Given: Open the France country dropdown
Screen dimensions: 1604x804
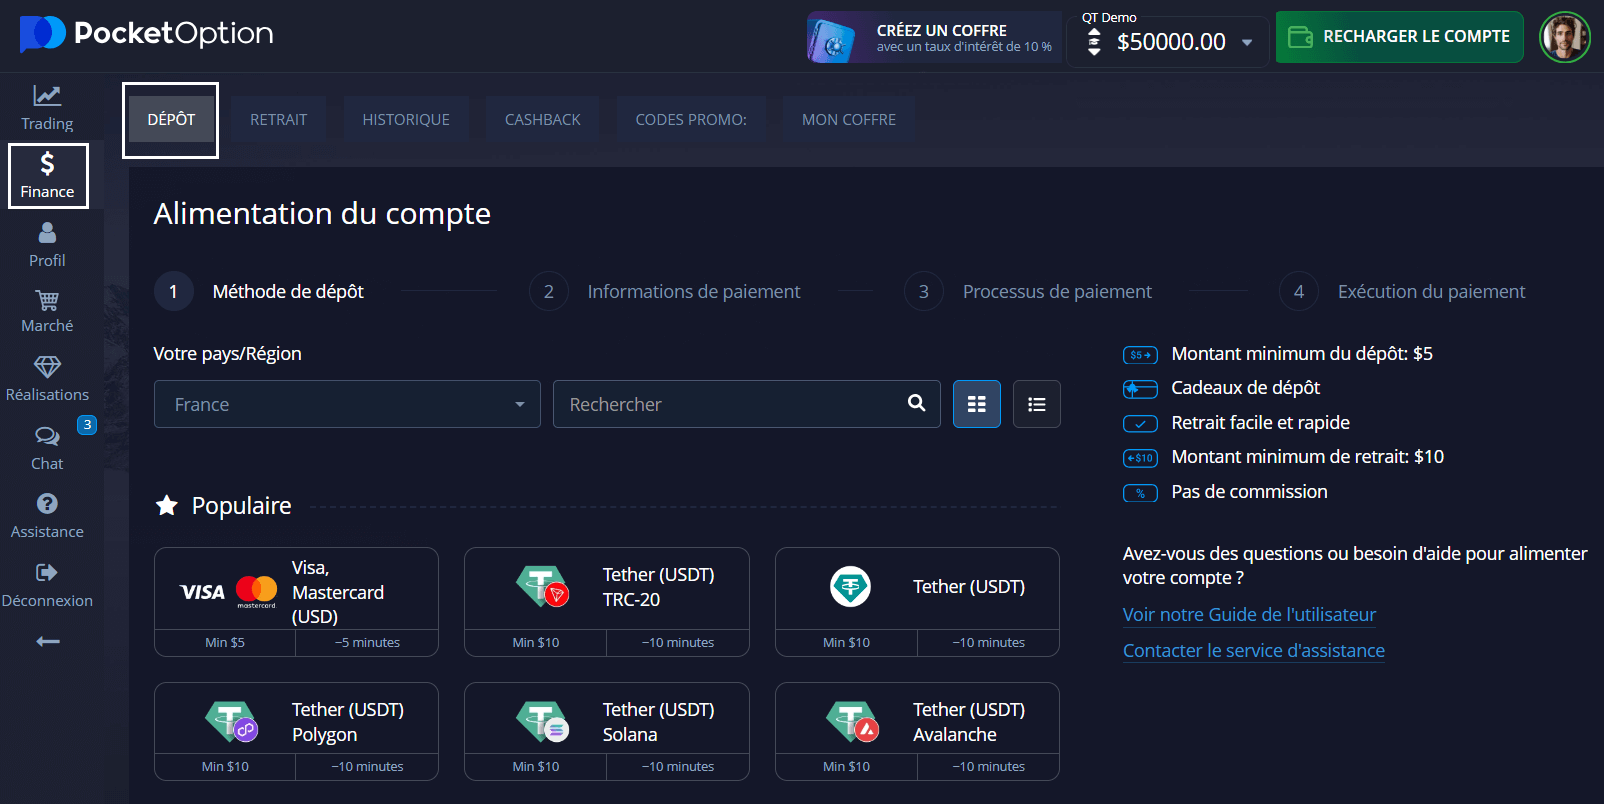Looking at the screenshot, I should click(347, 404).
